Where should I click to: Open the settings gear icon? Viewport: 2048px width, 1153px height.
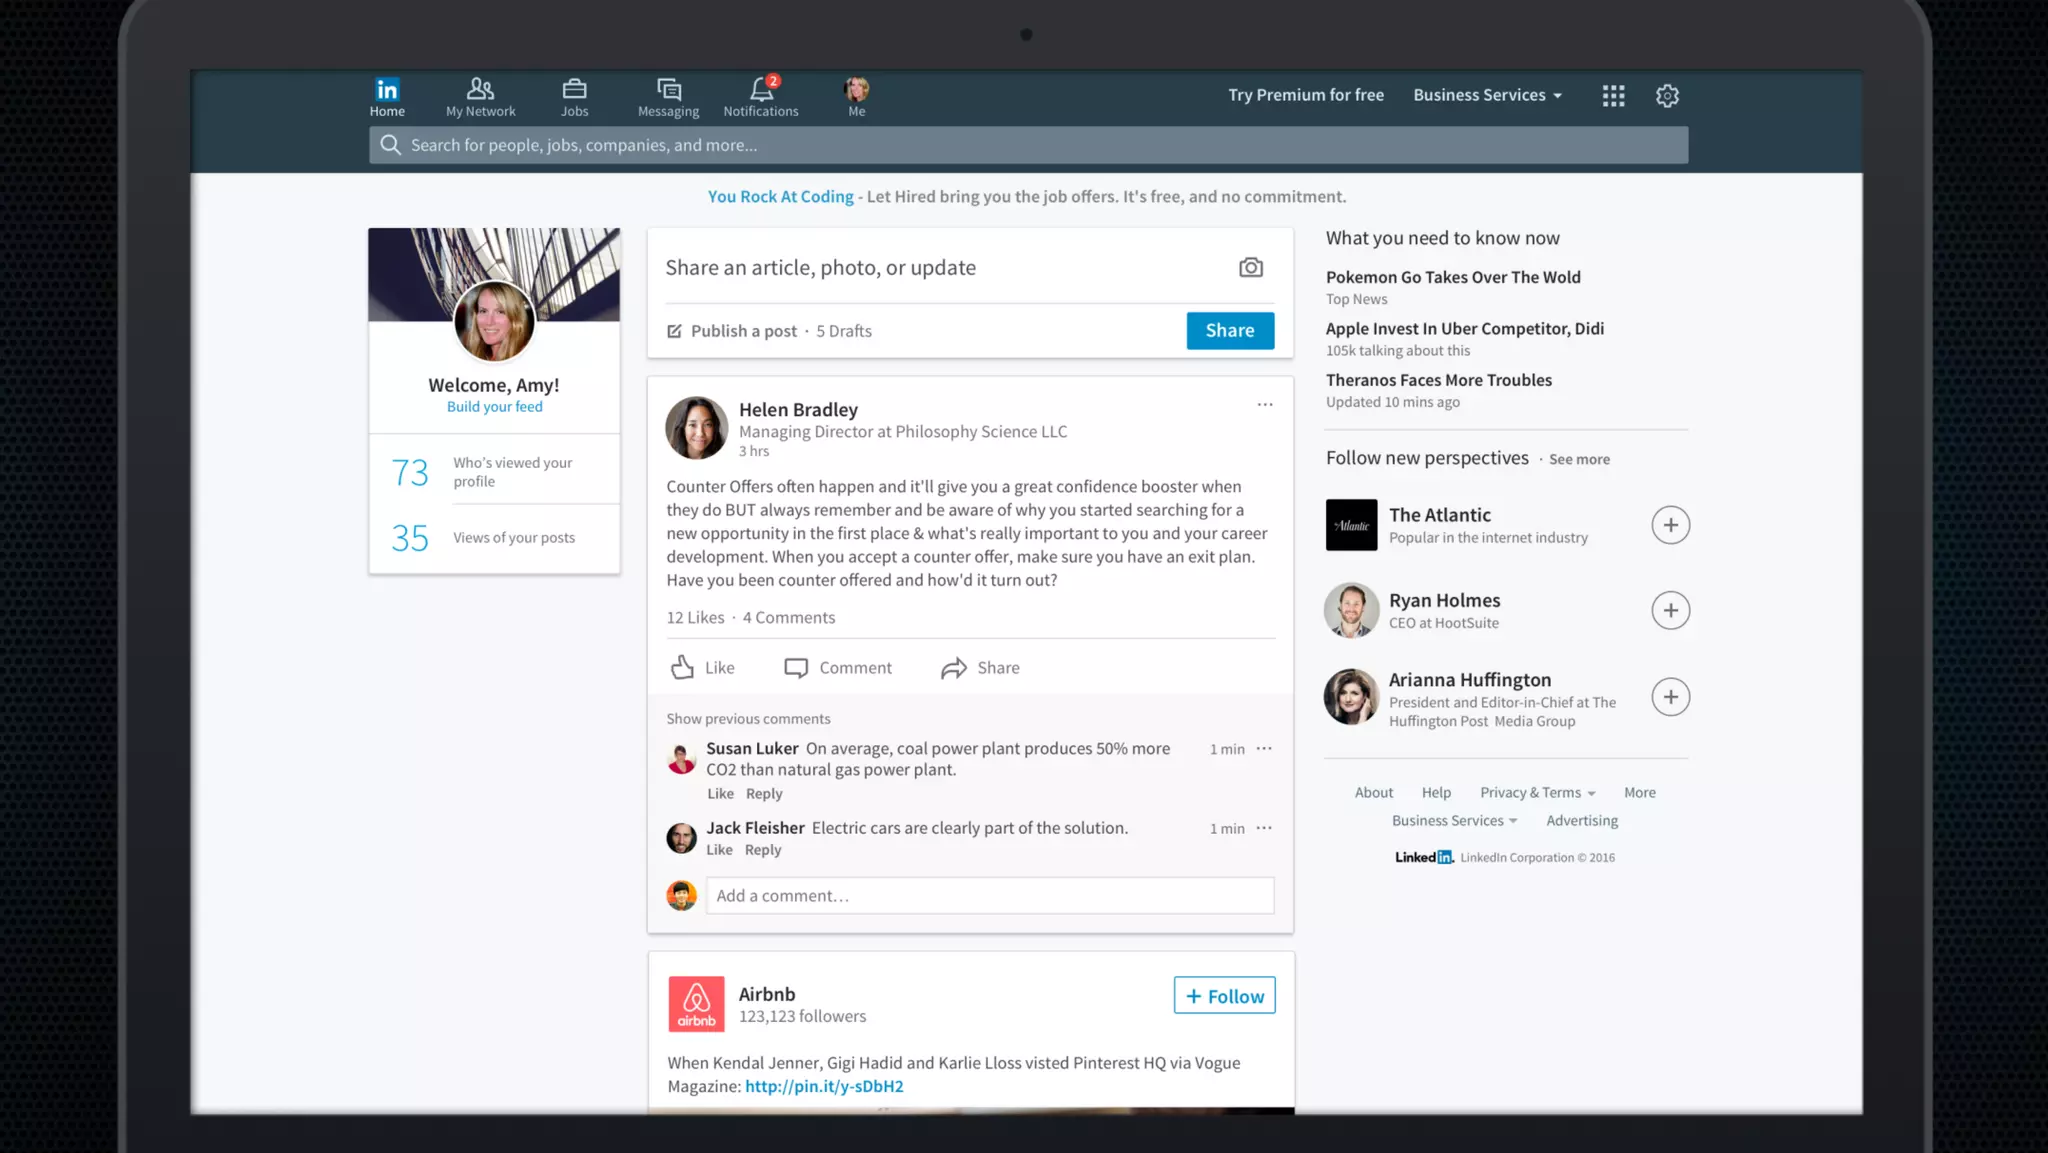(x=1667, y=96)
